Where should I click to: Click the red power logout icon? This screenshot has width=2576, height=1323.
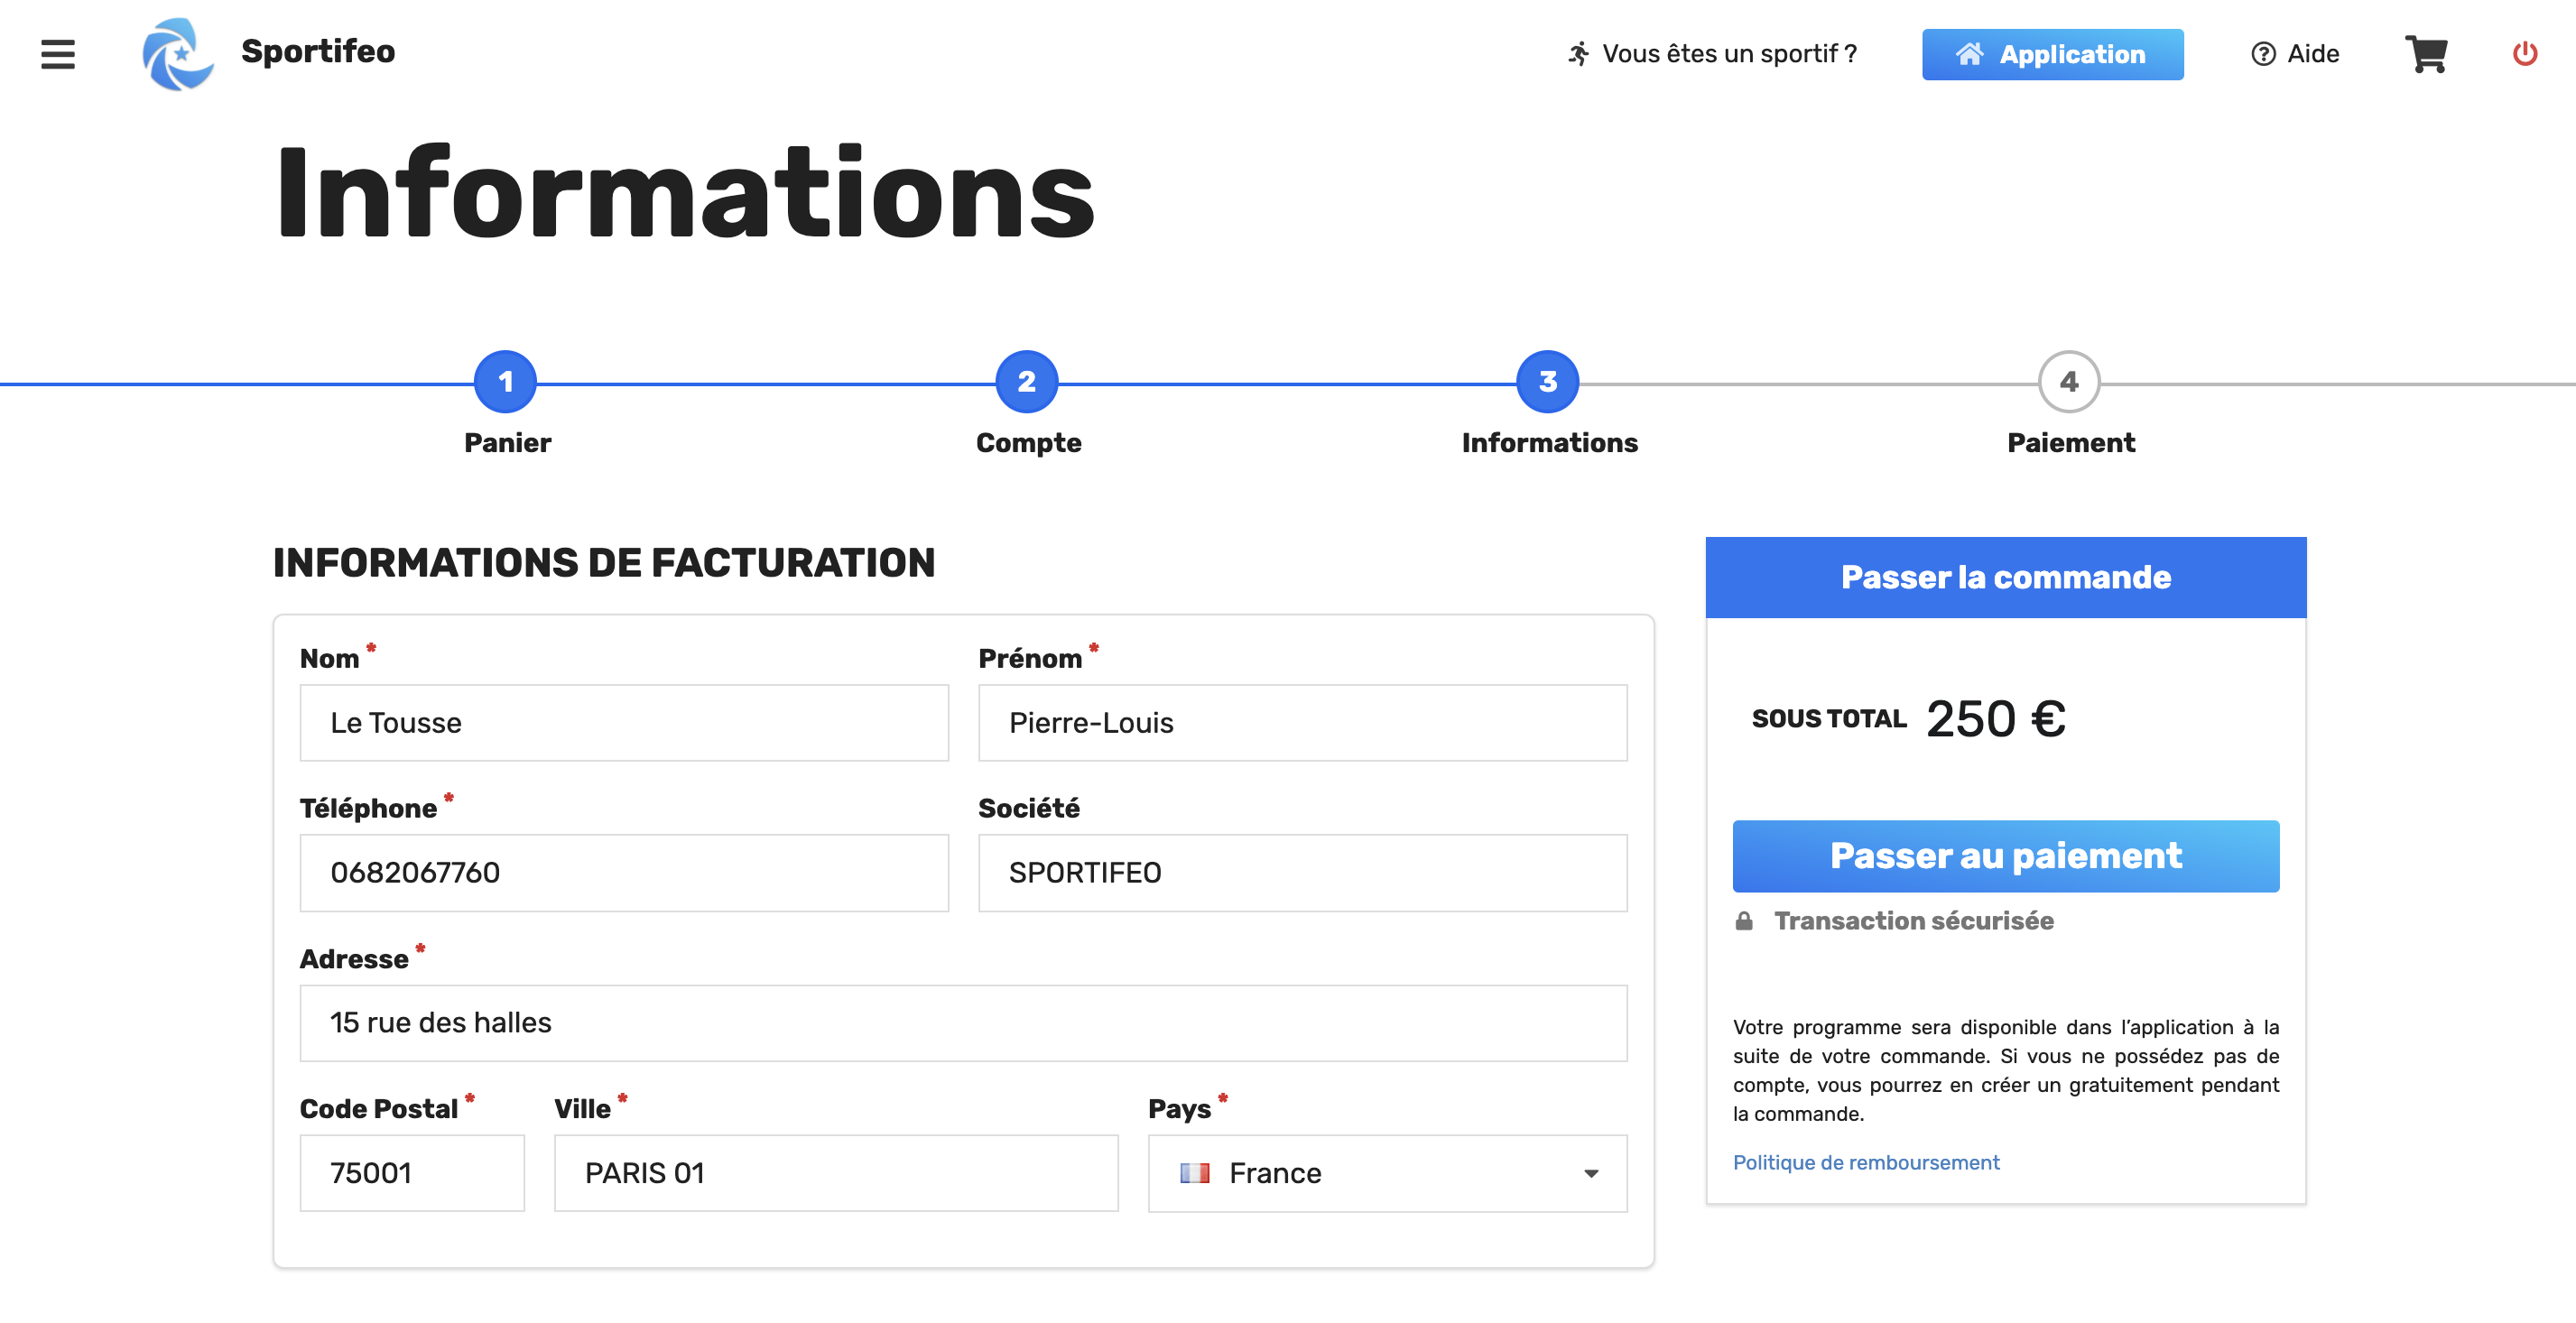click(2525, 53)
